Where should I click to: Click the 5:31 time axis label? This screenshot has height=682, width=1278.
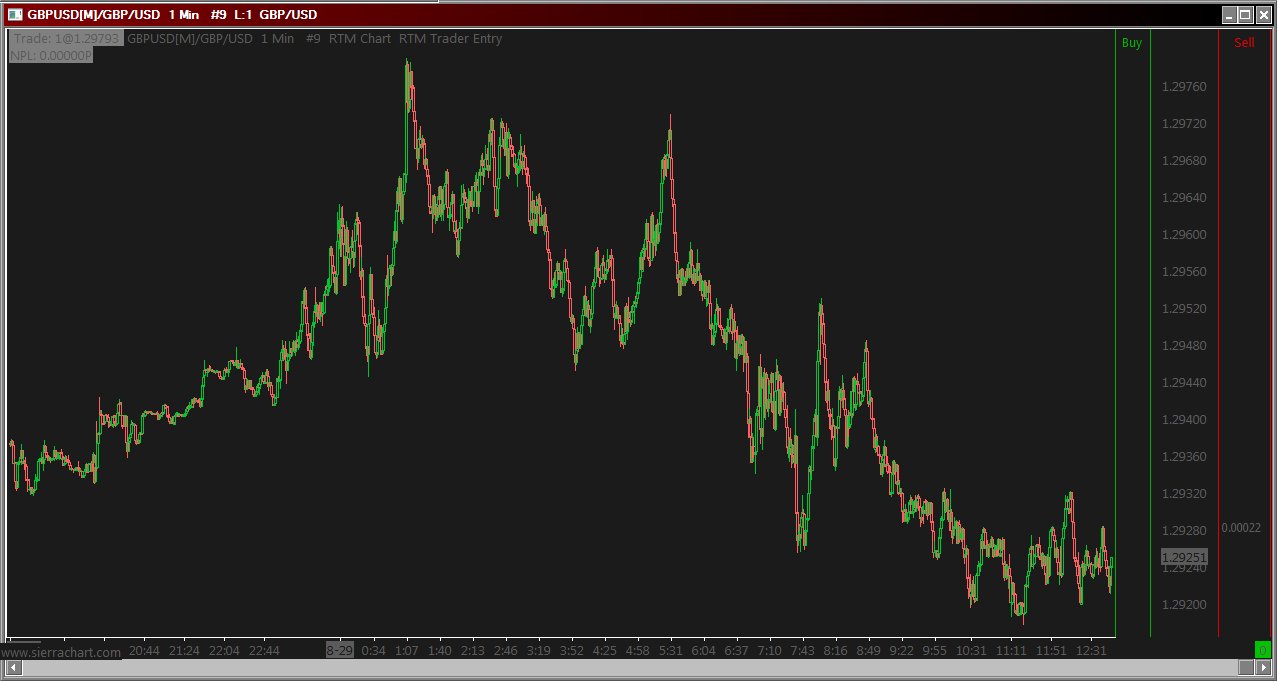pos(671,650)
